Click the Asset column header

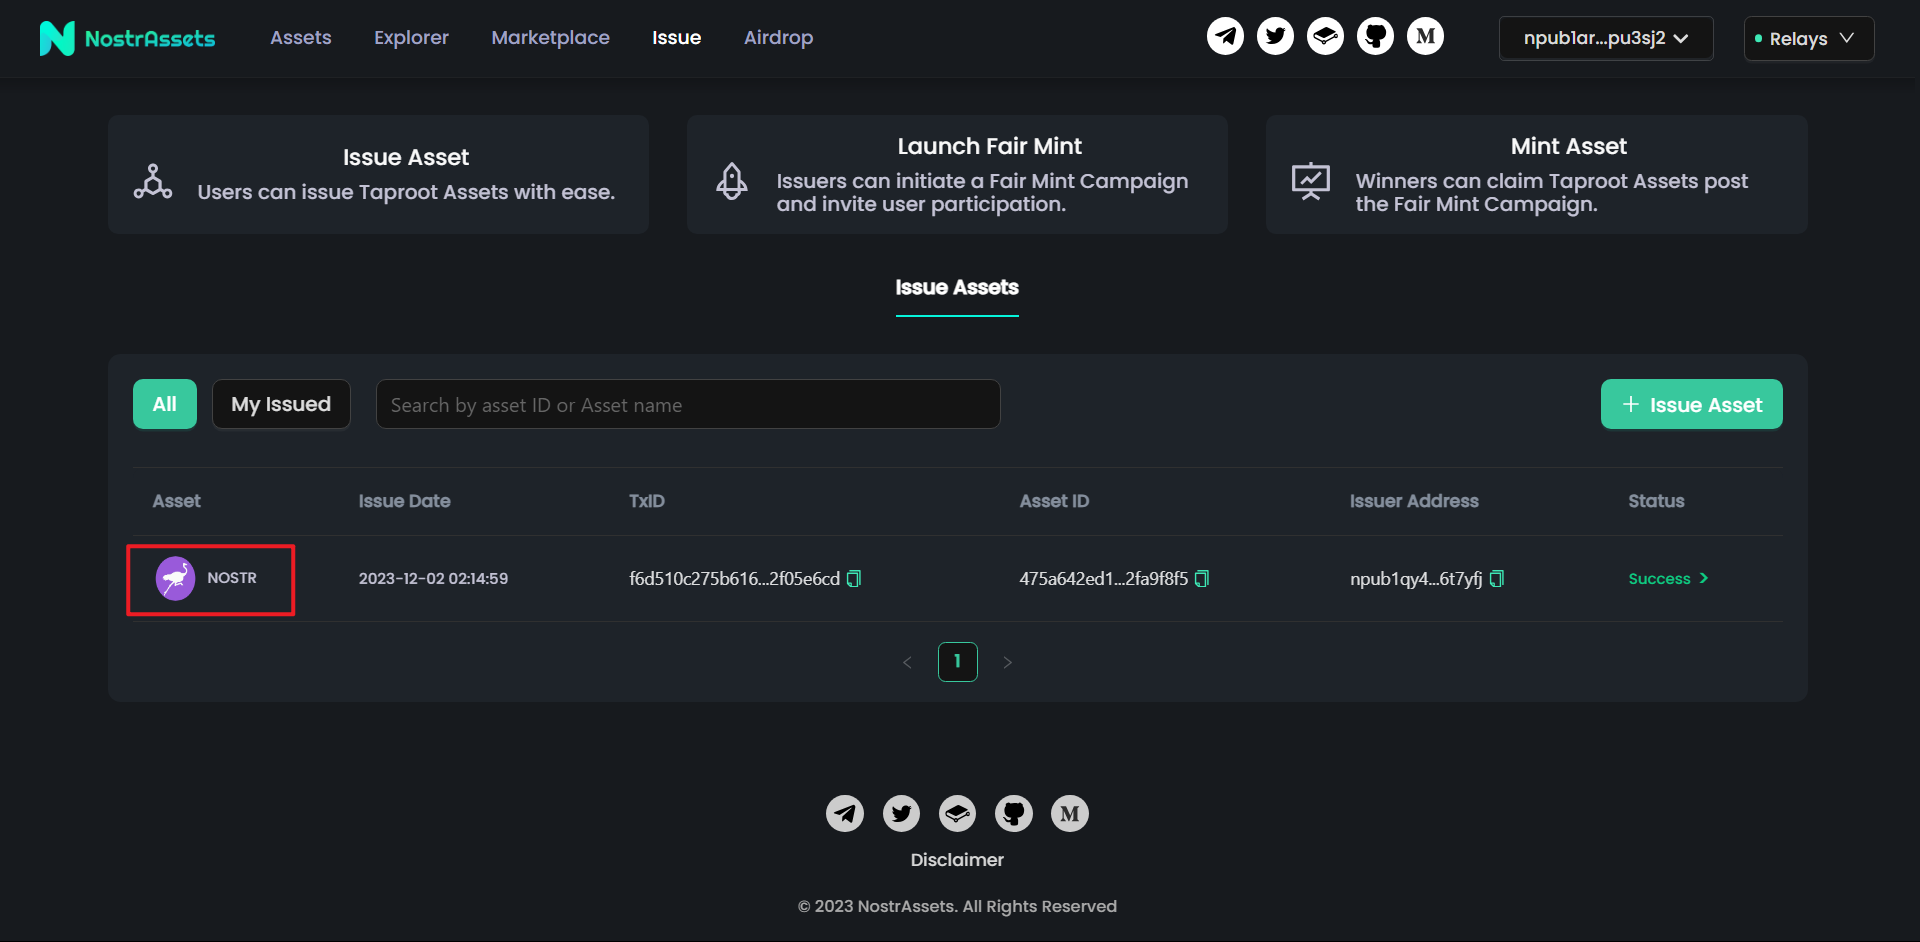[x=176, y=501]
